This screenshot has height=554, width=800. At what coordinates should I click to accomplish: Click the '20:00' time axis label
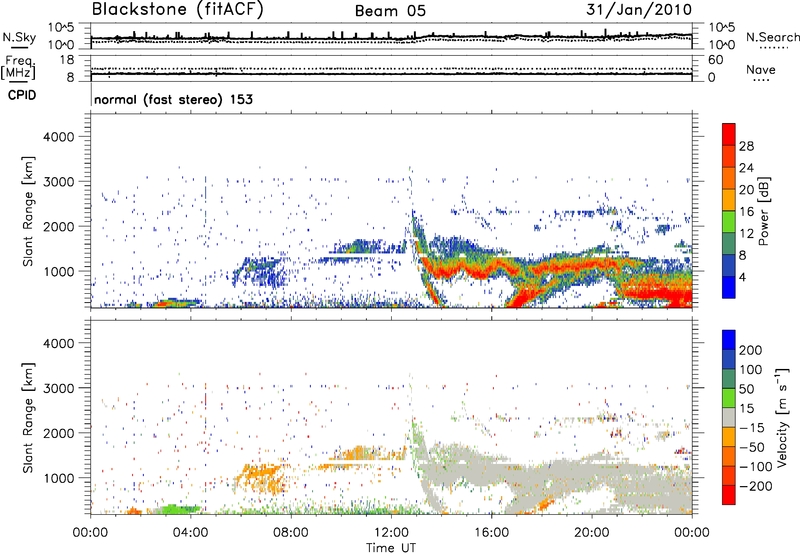[591, 533]
